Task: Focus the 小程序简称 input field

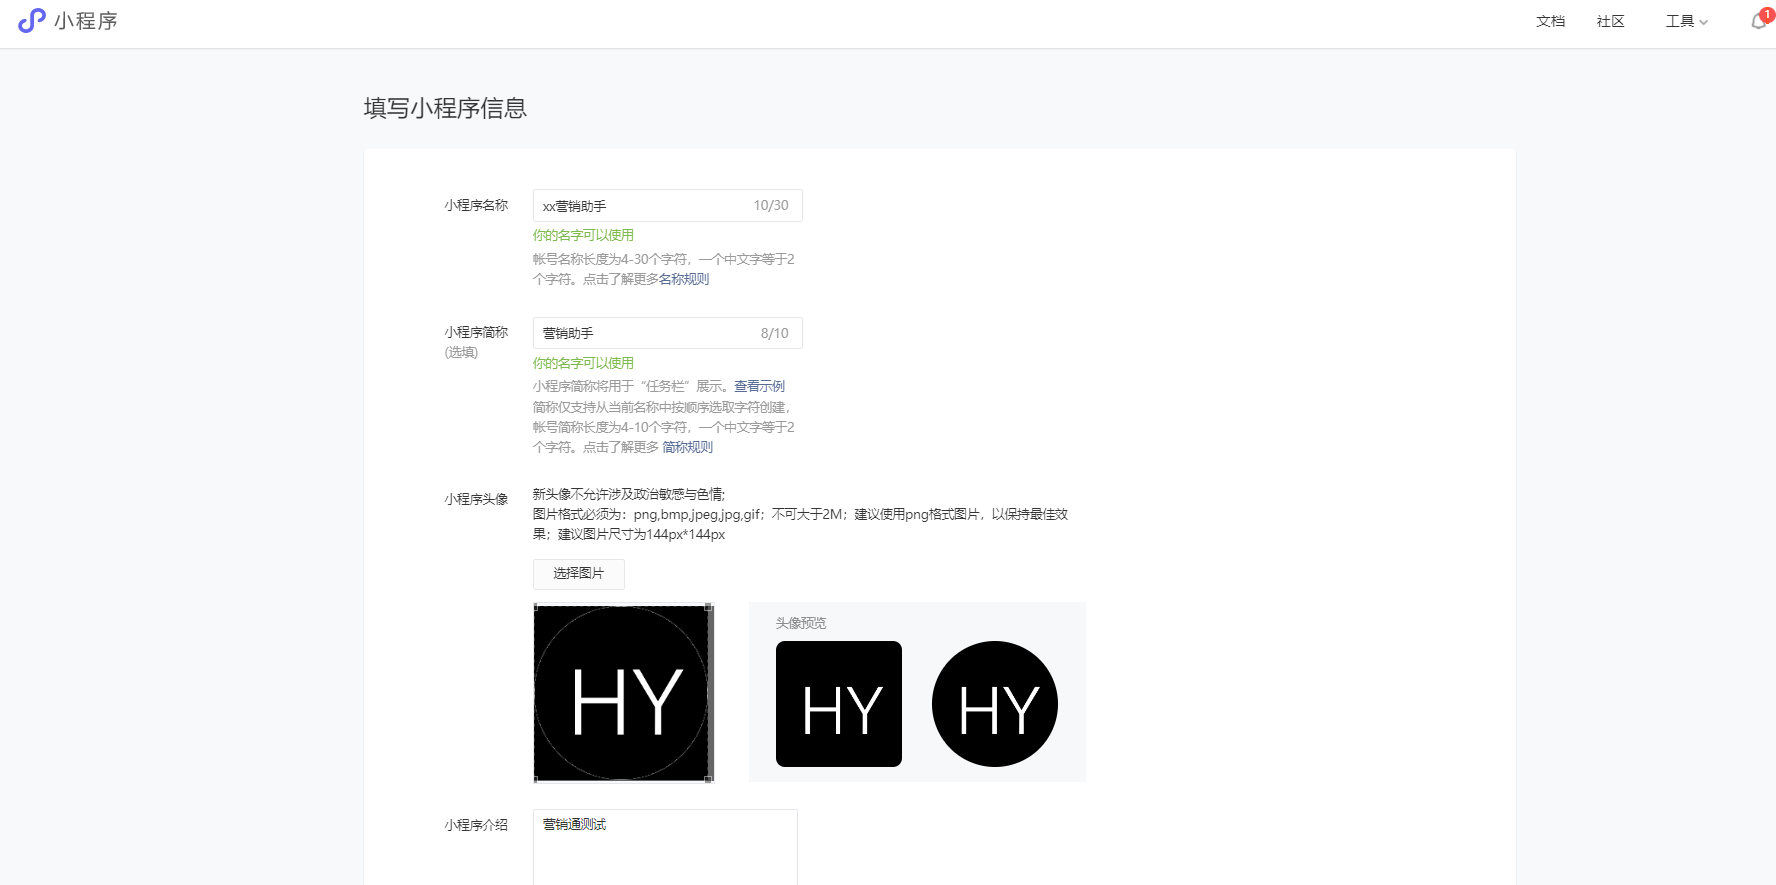Action: pos(668,333)
